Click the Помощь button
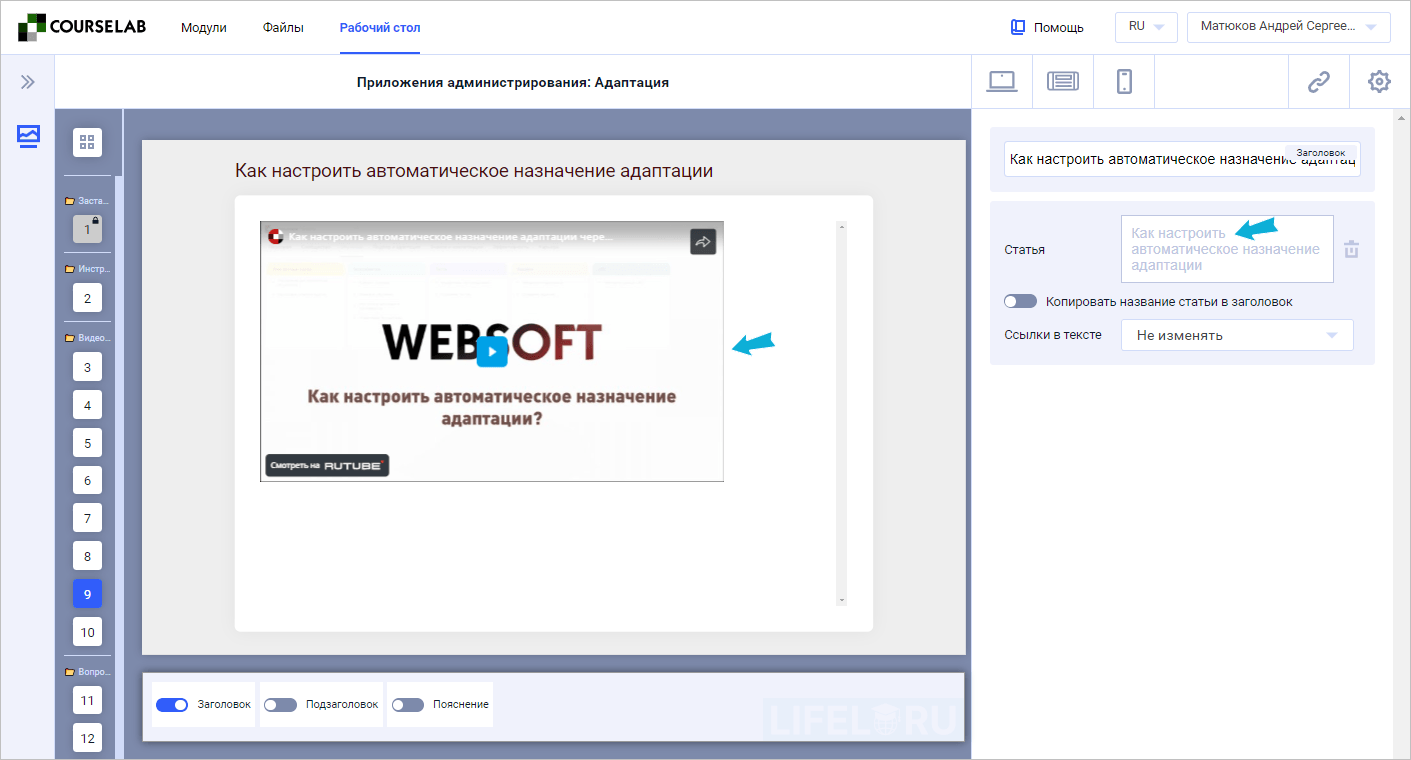1411x760 pixels. pyautogui.click(x=1047, y=27)
